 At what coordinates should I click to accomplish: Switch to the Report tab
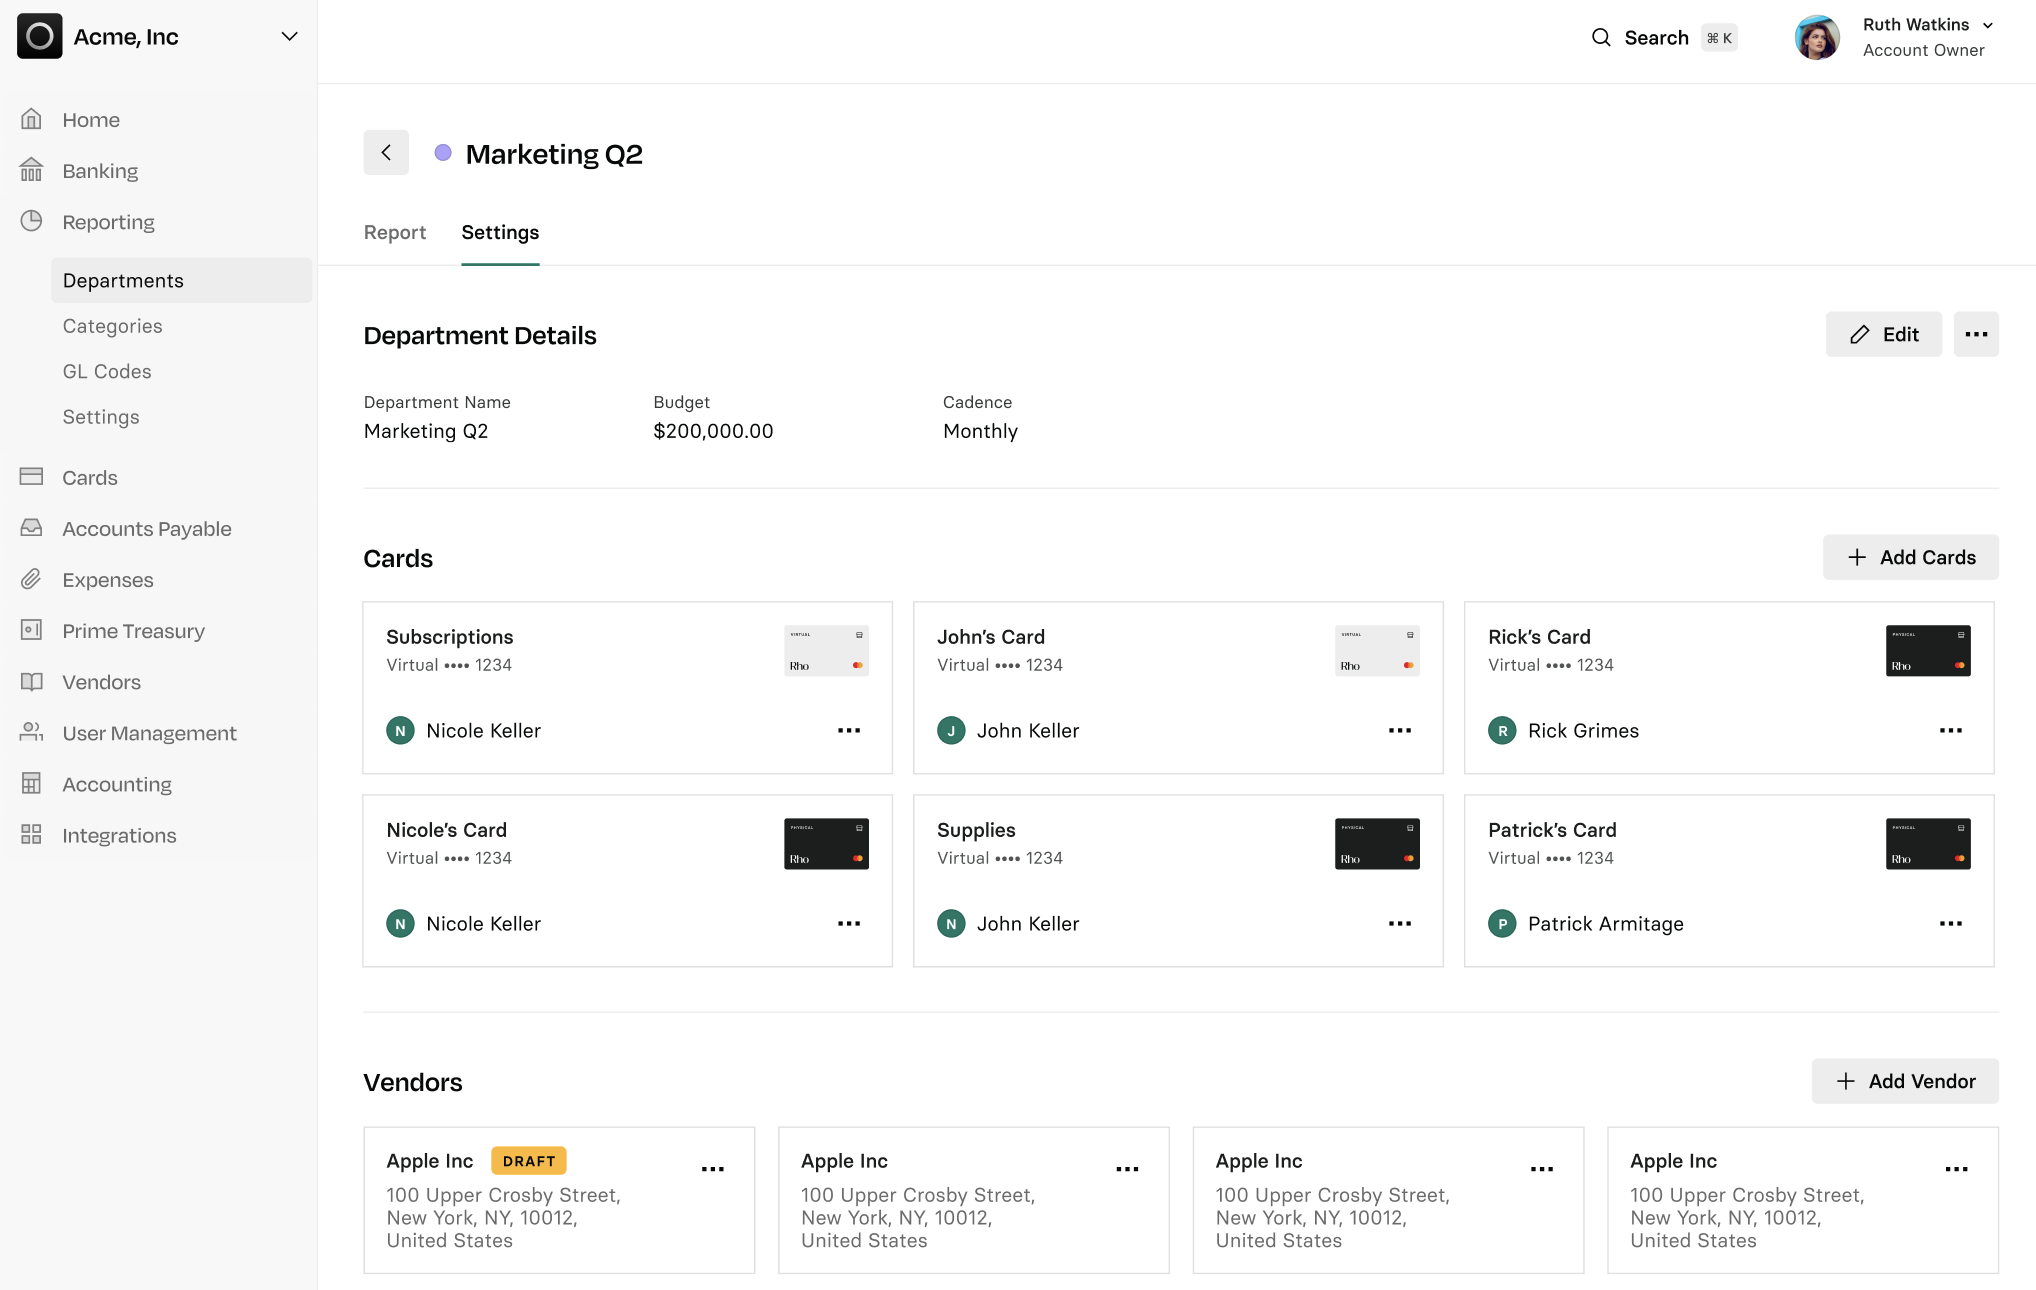tap(394, 232)
